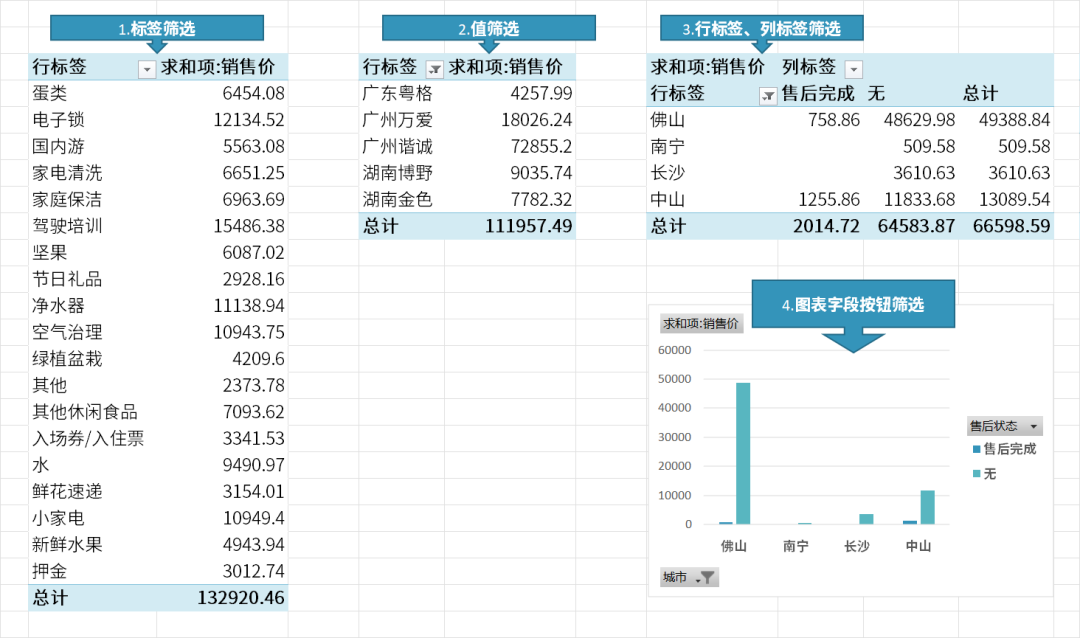Open the 行标签 filter dropdown in first pivot table
The width and height of the screenshot is (1080, 638).
147,69
